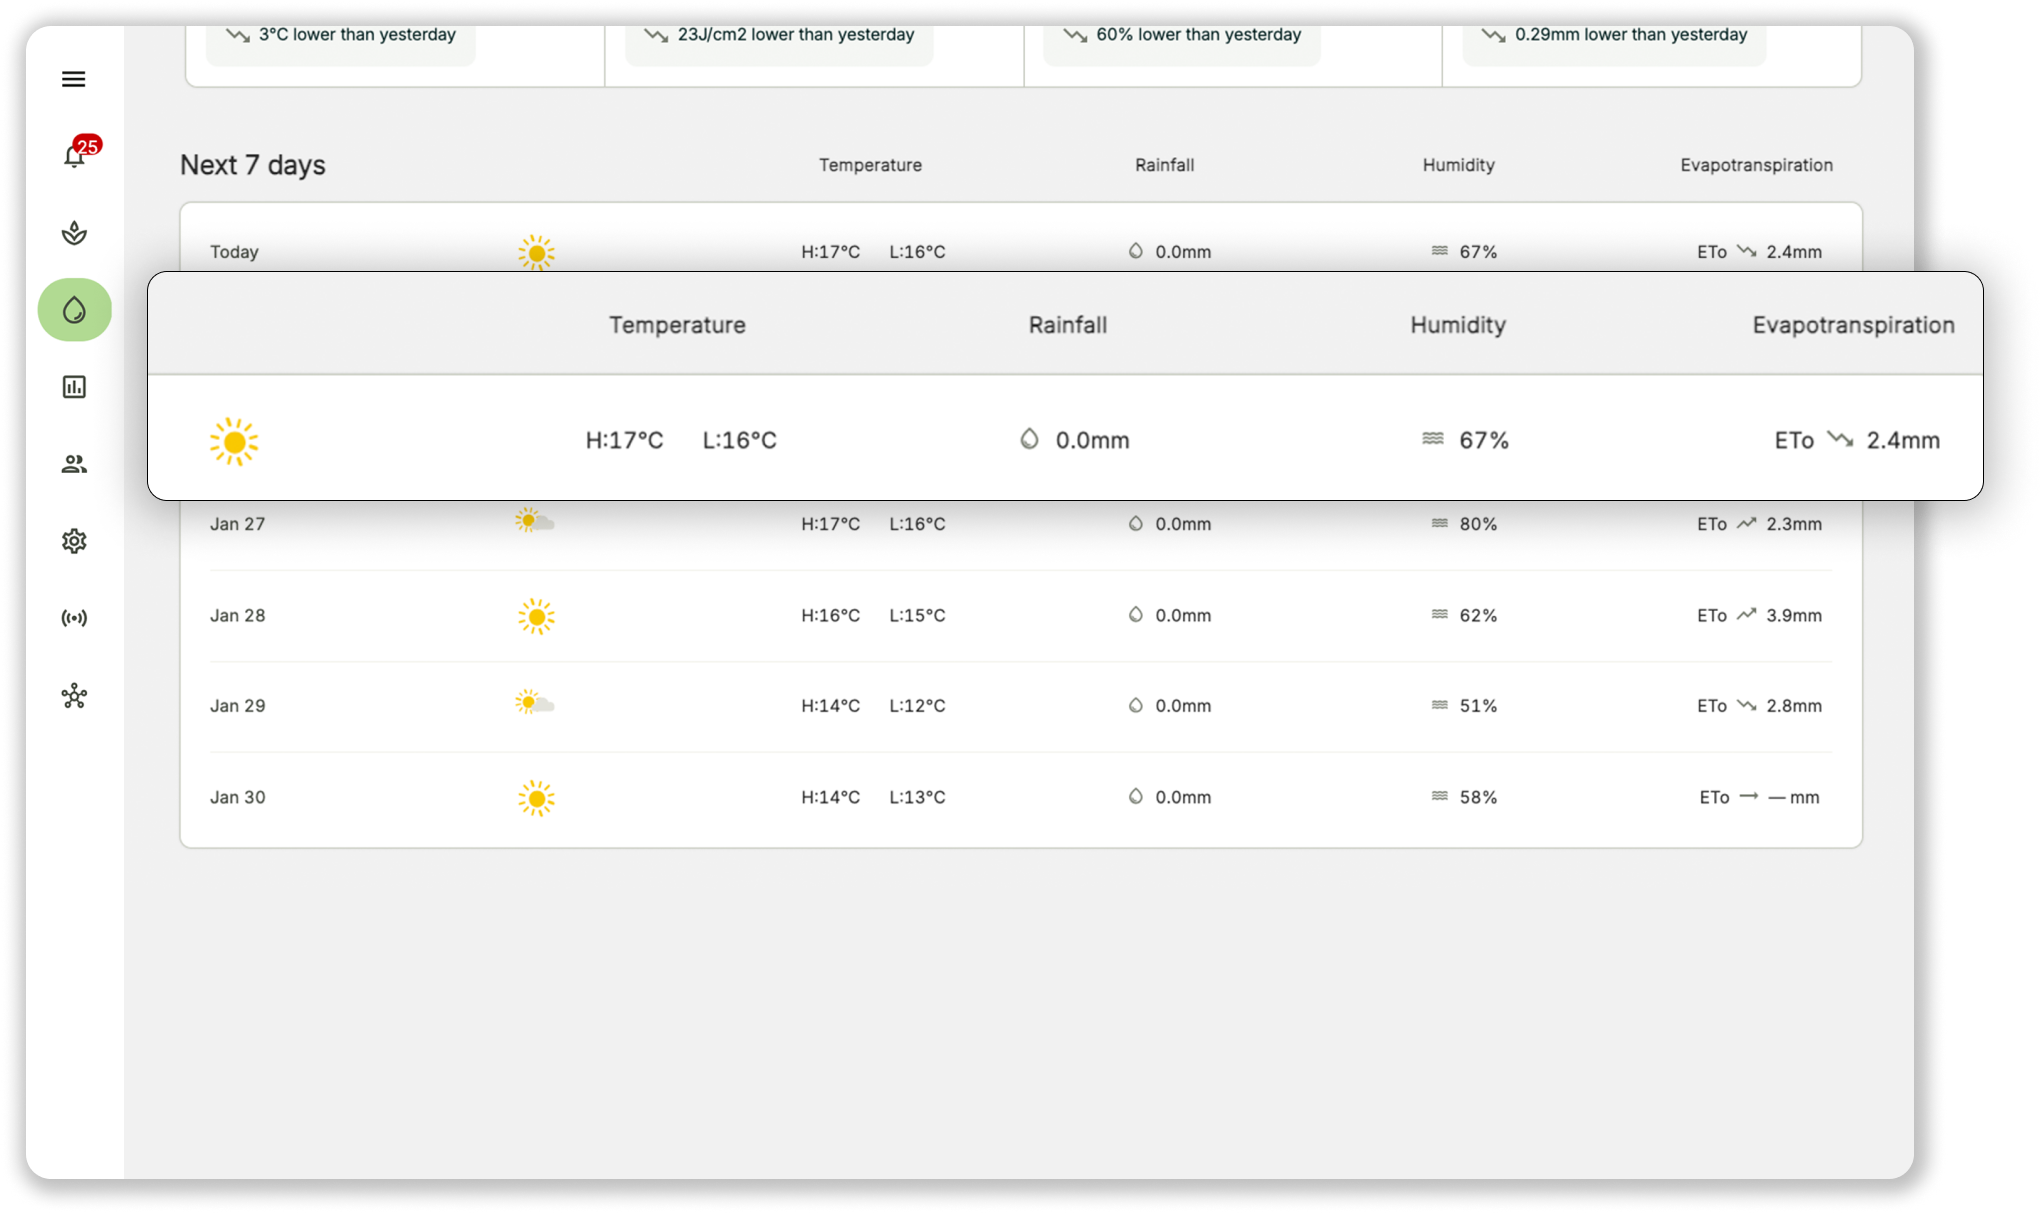Image resolution: width=2044 pixels, height=1213 pixels.
Task: Click the Jan 28 ETo 3.9mm value
Action: click(x=1793, y=616)
